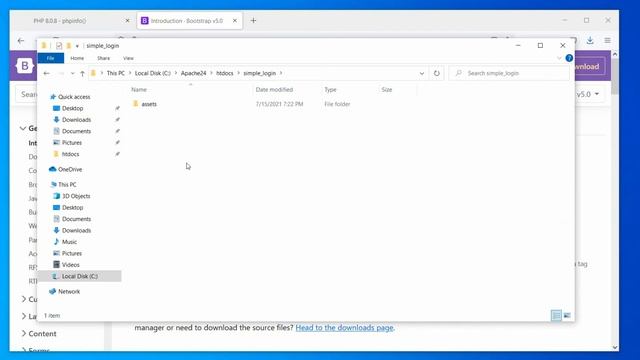Image resolution: width=640 pixels, height=360 pixels.
Task: Open recent locations dropdown arrow
Action: 72,73
